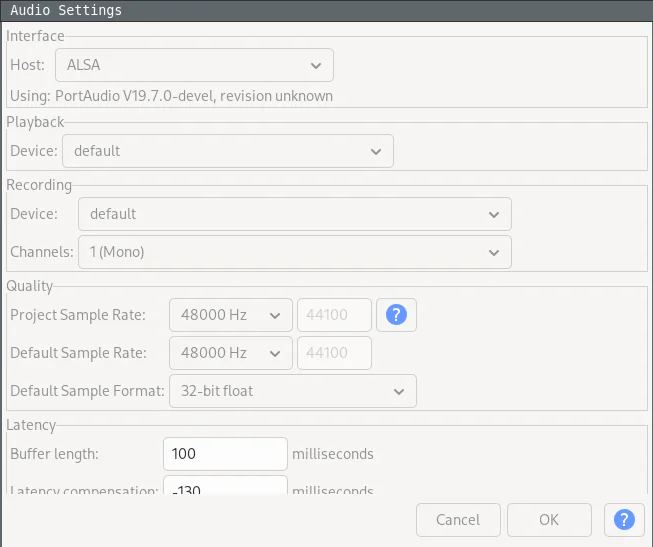Click the milliseconds label after Buffer length
This screenshot has width=653, height=547.
click(333, 454)
